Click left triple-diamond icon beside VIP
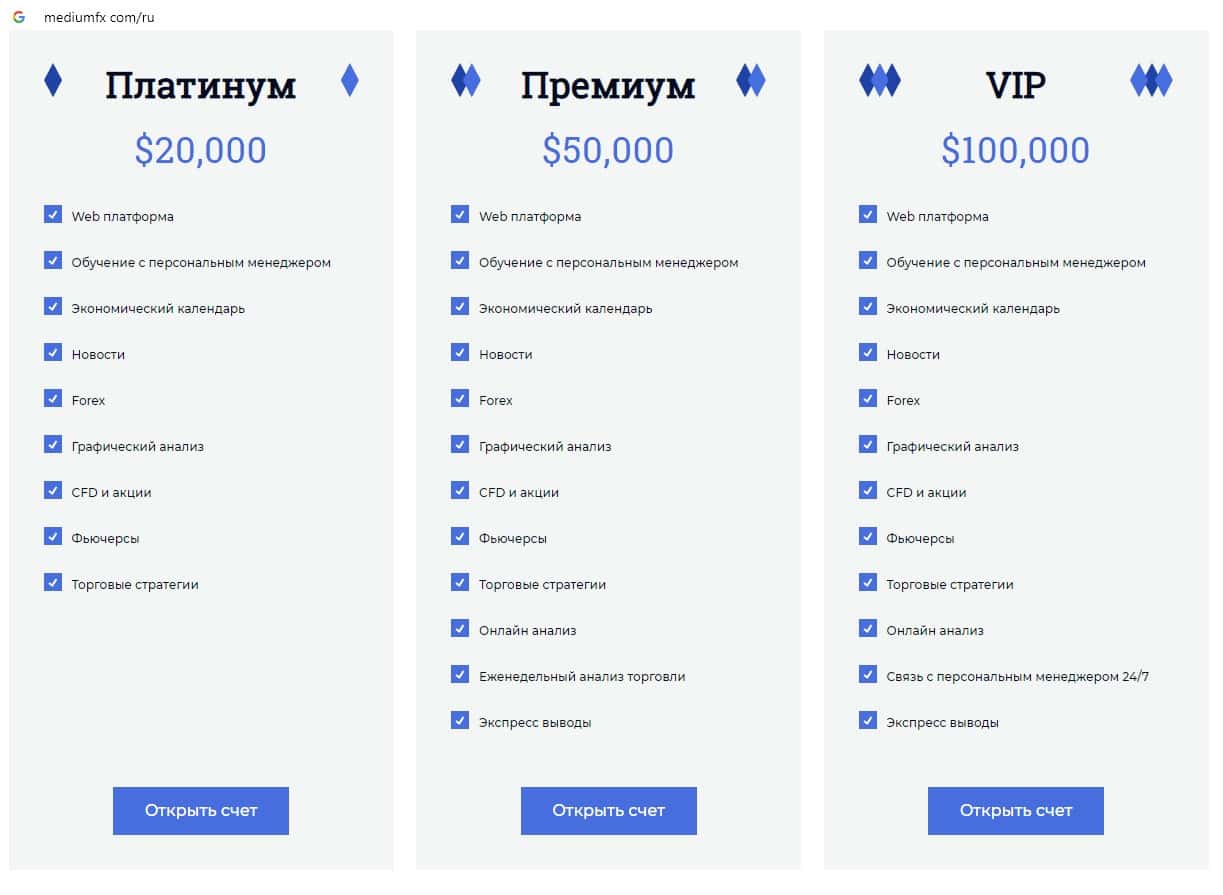This screenshot has height=895, width=1223. 880,80
